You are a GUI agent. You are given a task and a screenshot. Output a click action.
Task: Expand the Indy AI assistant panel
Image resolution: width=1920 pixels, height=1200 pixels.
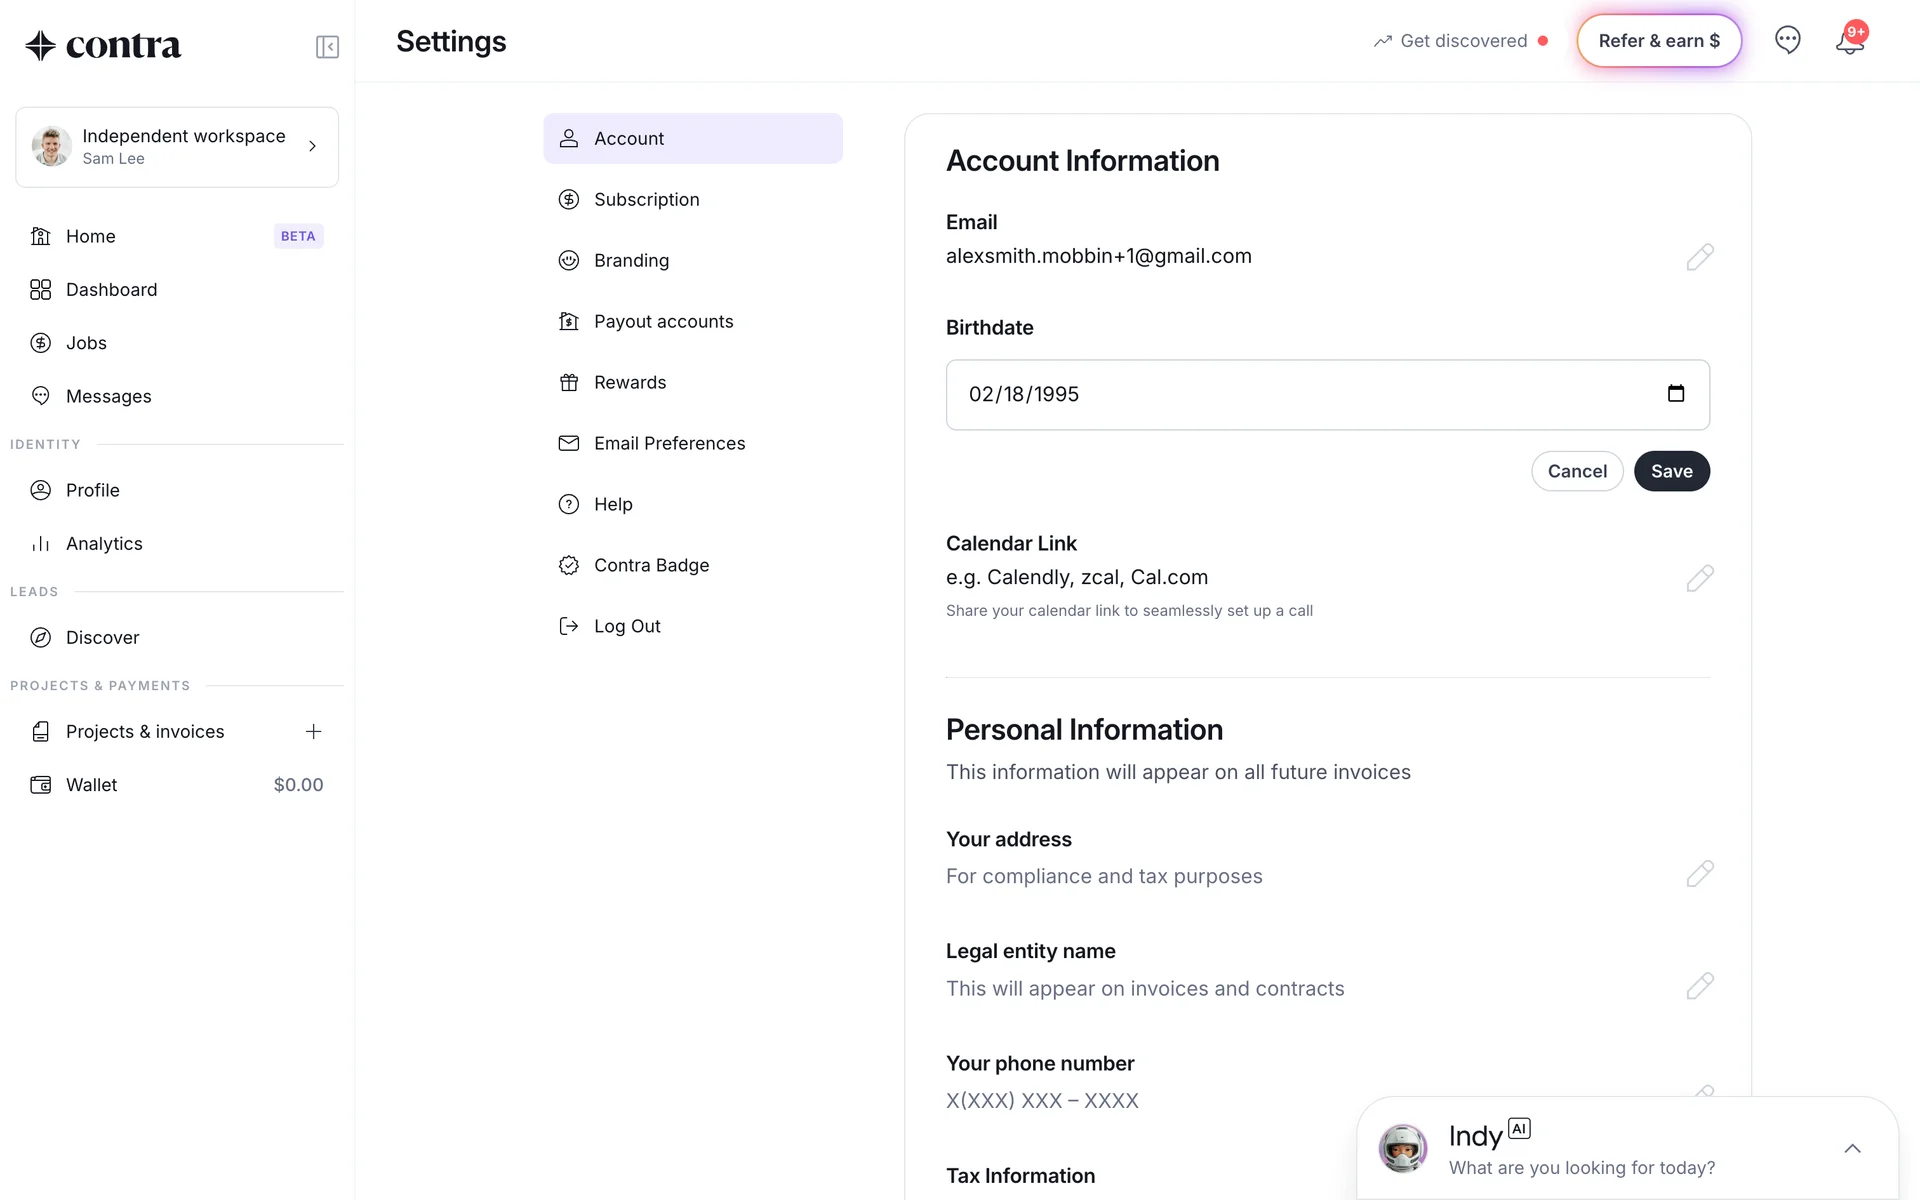[1851, 1149]
